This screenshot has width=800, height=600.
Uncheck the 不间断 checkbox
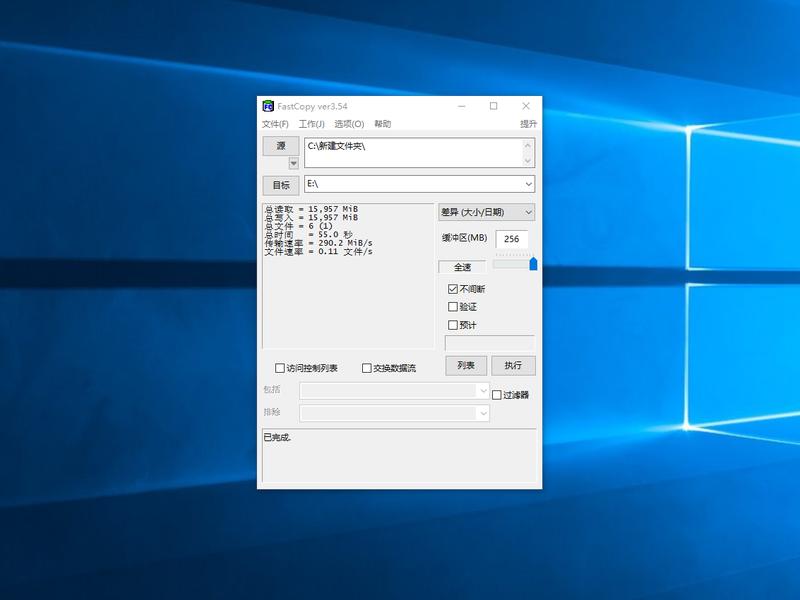coord(453,289)
